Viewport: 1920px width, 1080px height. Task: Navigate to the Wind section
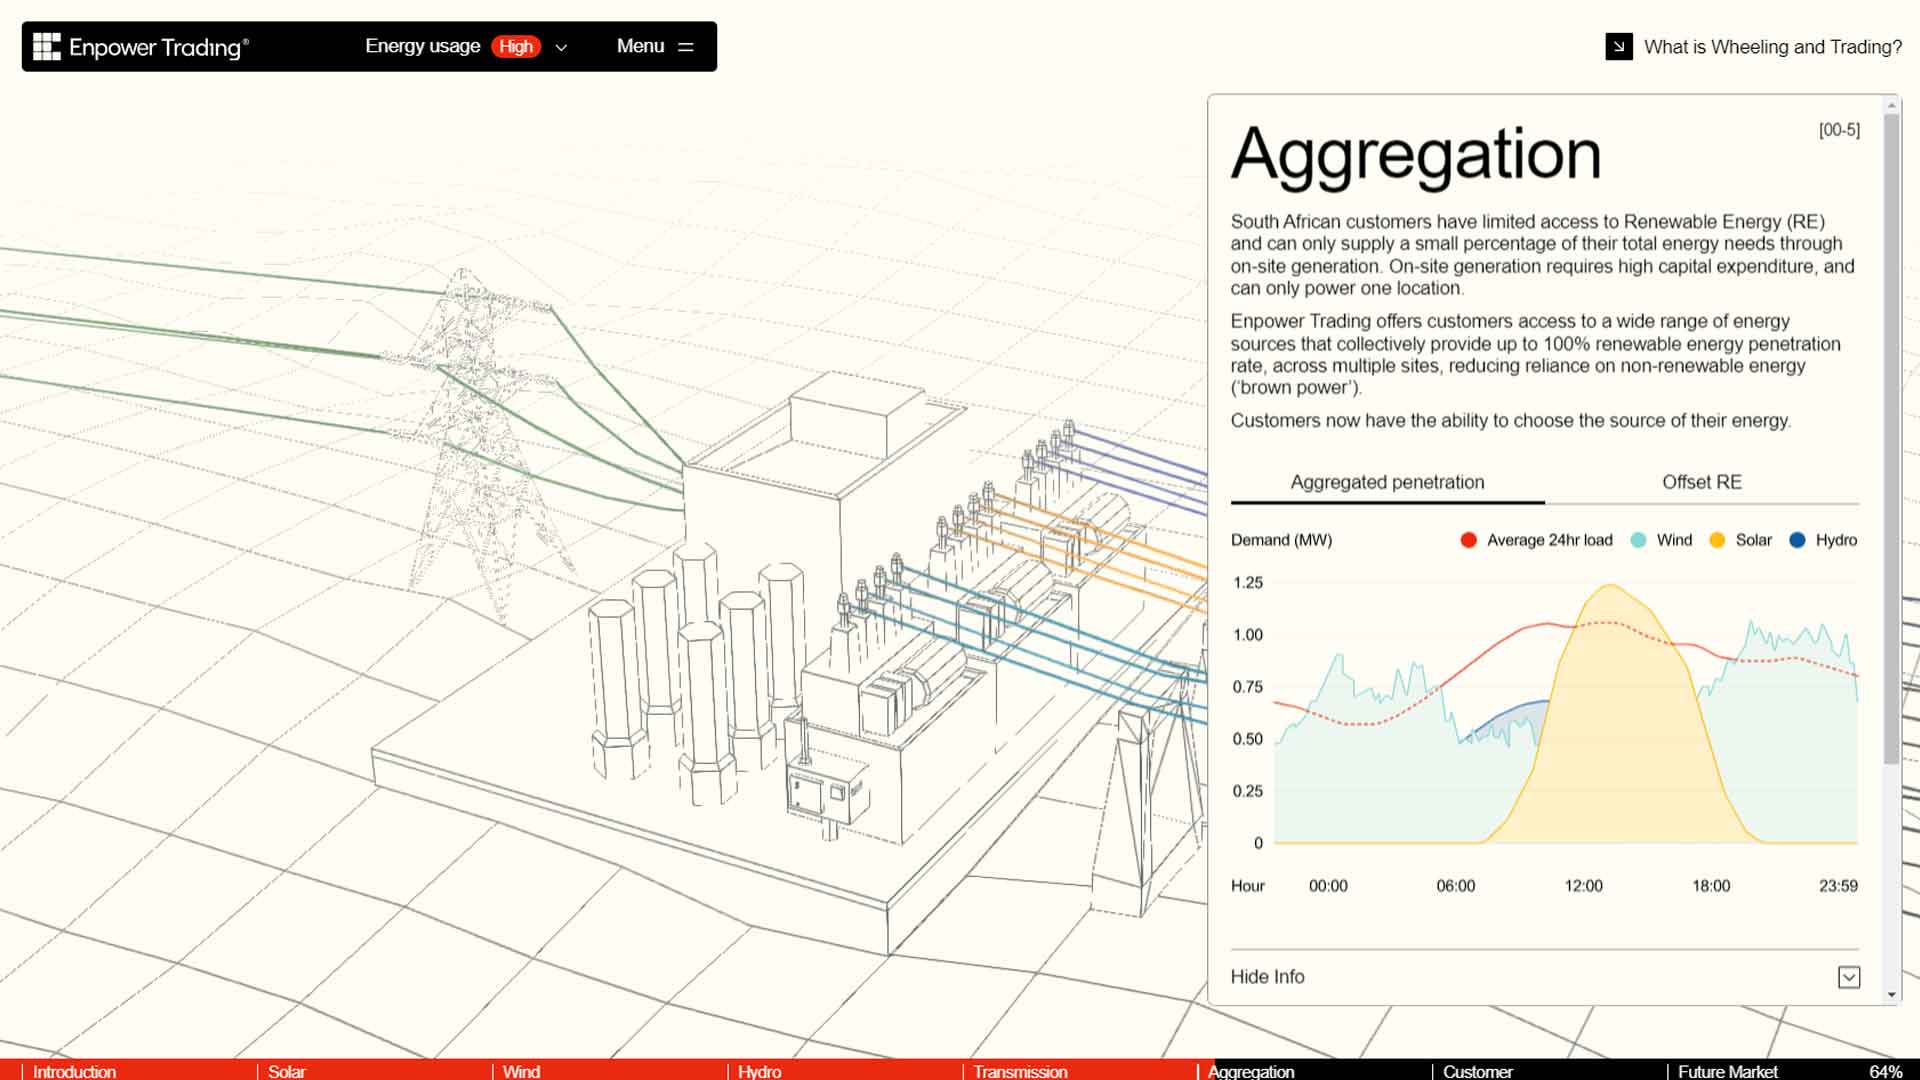pos(521,1071)
